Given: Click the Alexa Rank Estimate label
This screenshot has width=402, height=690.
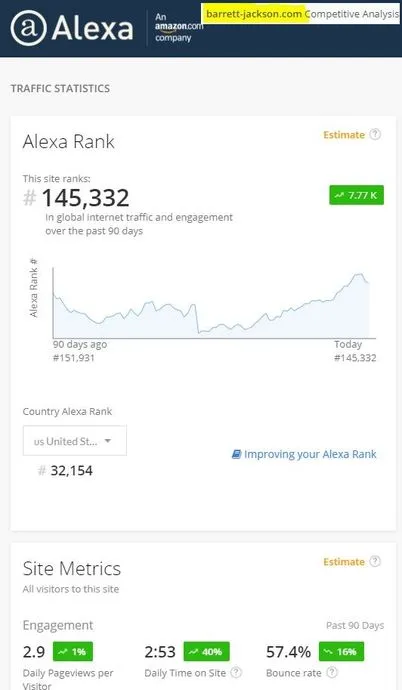Looking at the screenshot, I should pyautogui.click(x=344, y=135).
